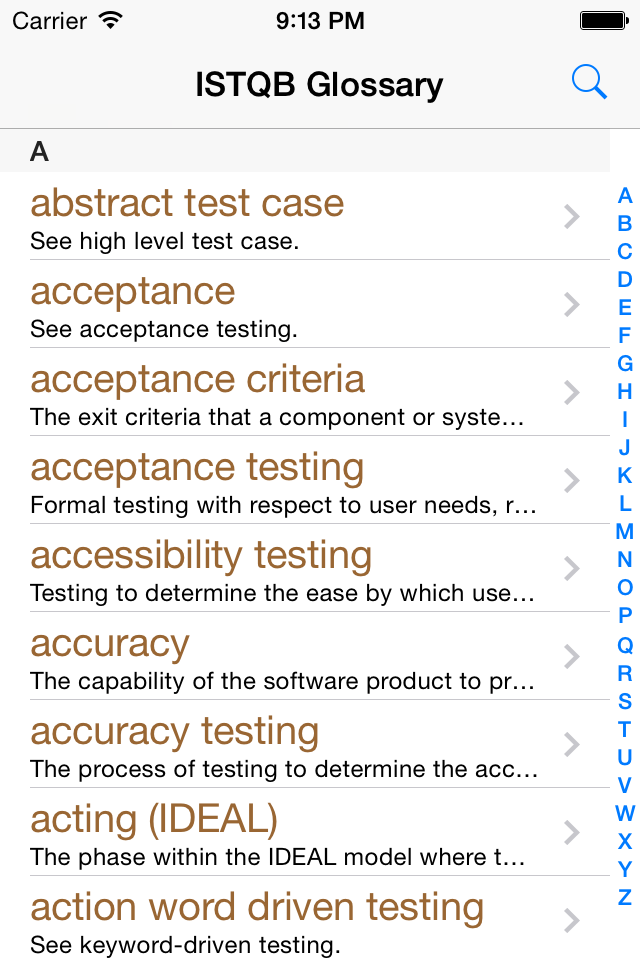640x960 pixels.
Task: Open the acceptance testing entry
Action: pos(305,480)
